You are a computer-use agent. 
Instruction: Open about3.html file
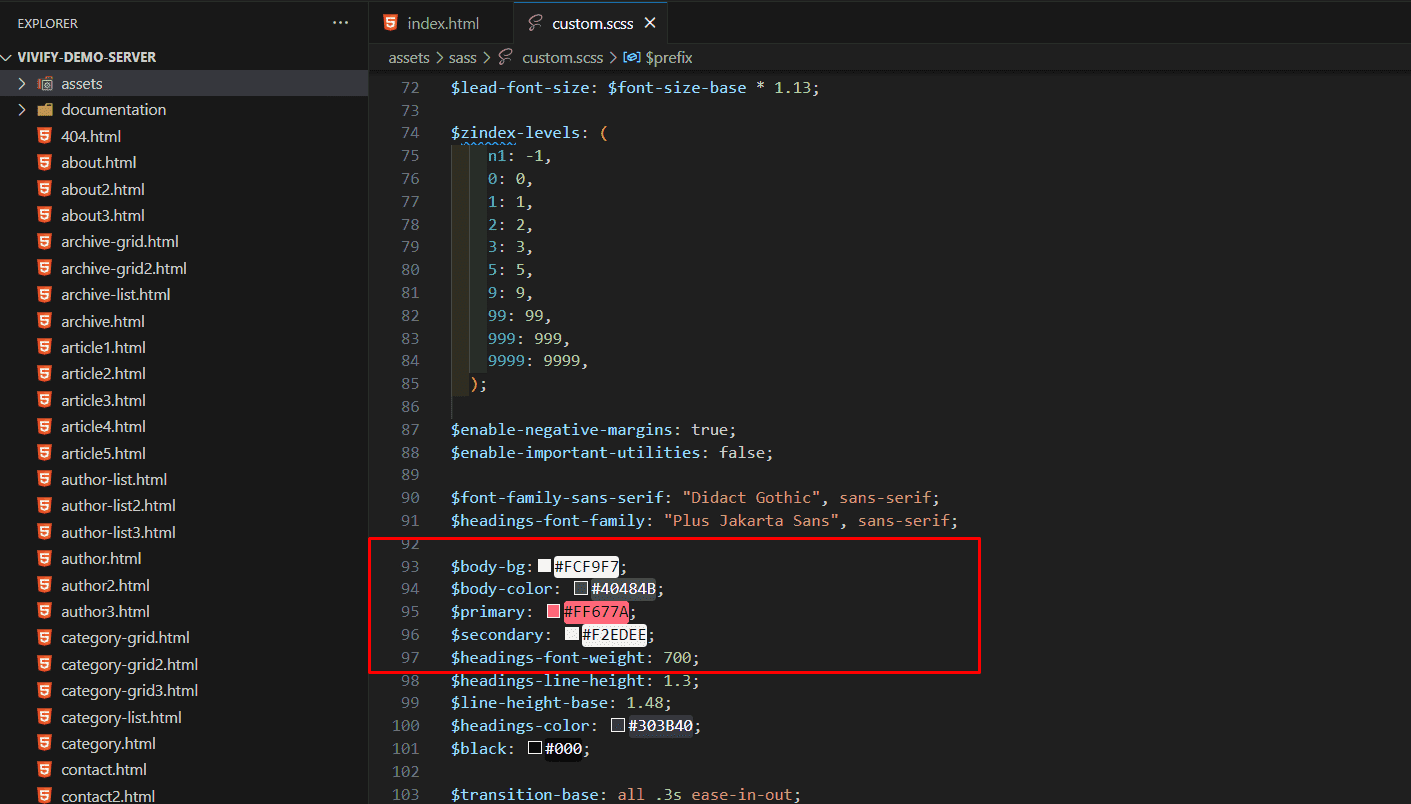point(103,215)
